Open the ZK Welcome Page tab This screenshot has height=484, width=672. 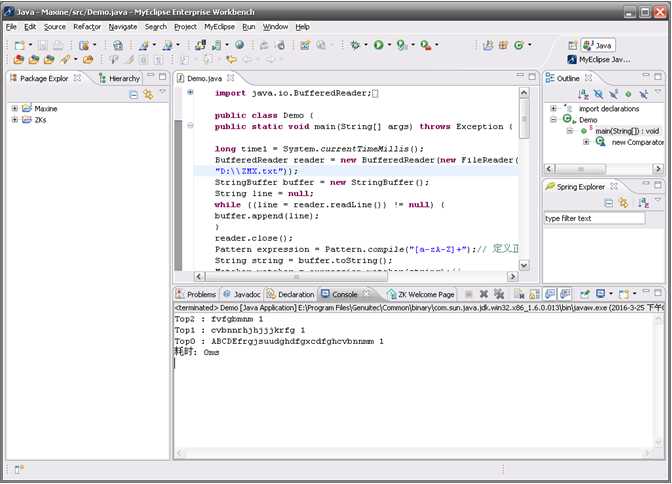(x=421, y=295)
